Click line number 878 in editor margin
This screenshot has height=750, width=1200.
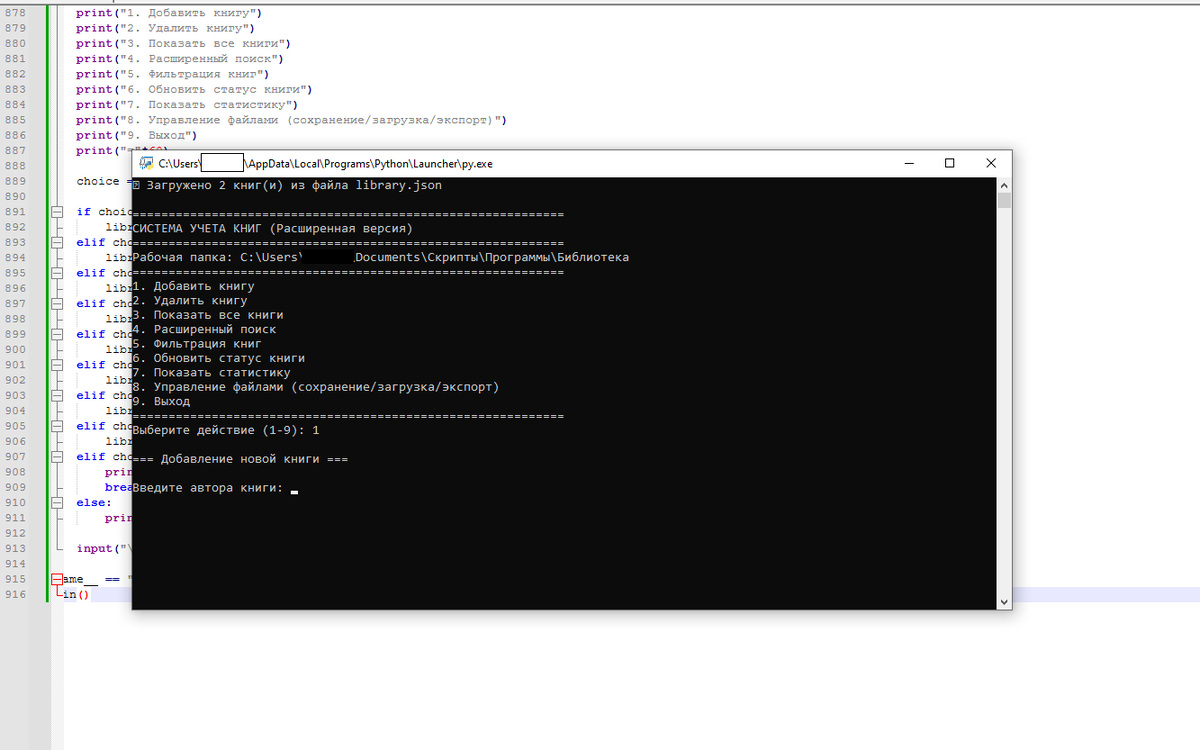tap(14, 13)
